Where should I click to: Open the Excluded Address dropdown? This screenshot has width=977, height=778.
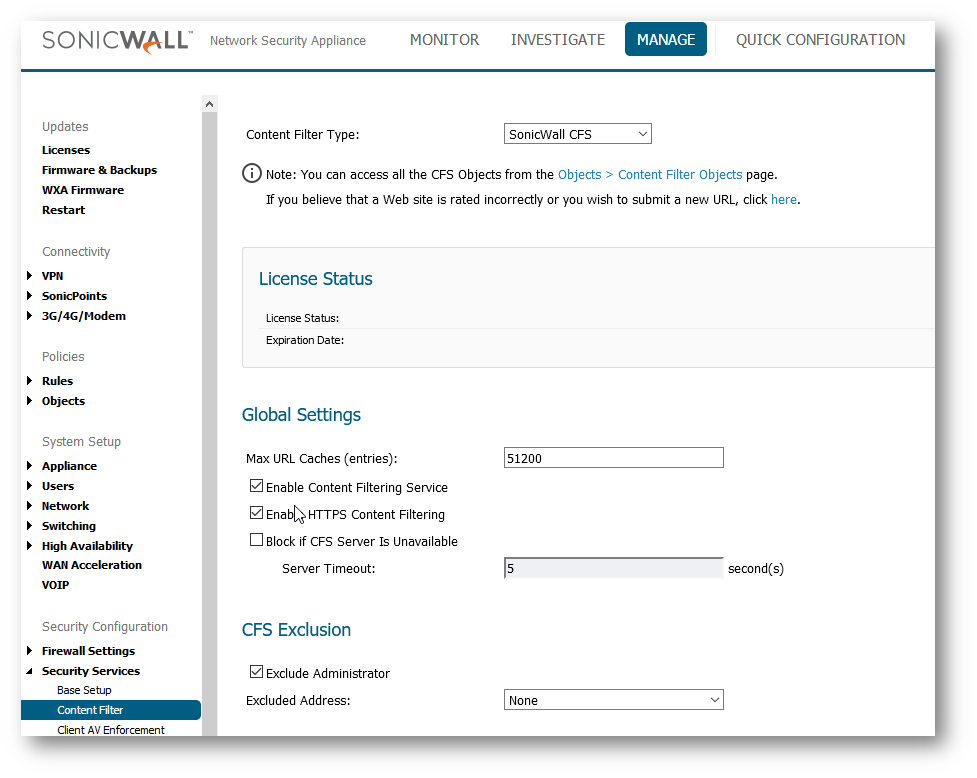[x=613, y=700]
